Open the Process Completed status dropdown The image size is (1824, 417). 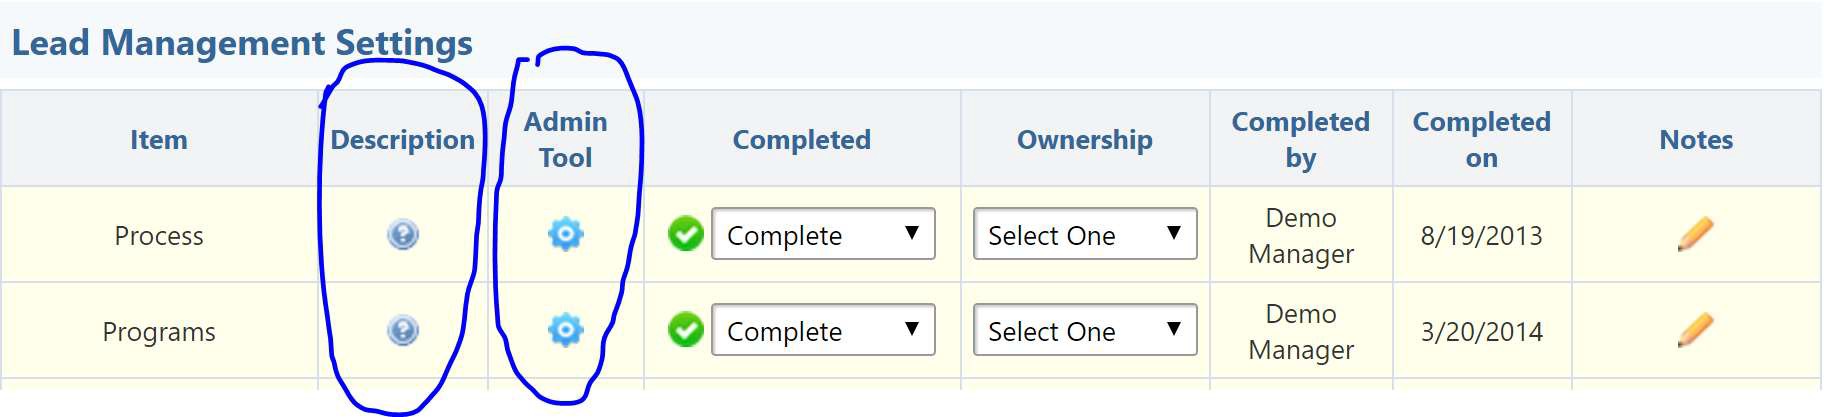coord(822,234)
